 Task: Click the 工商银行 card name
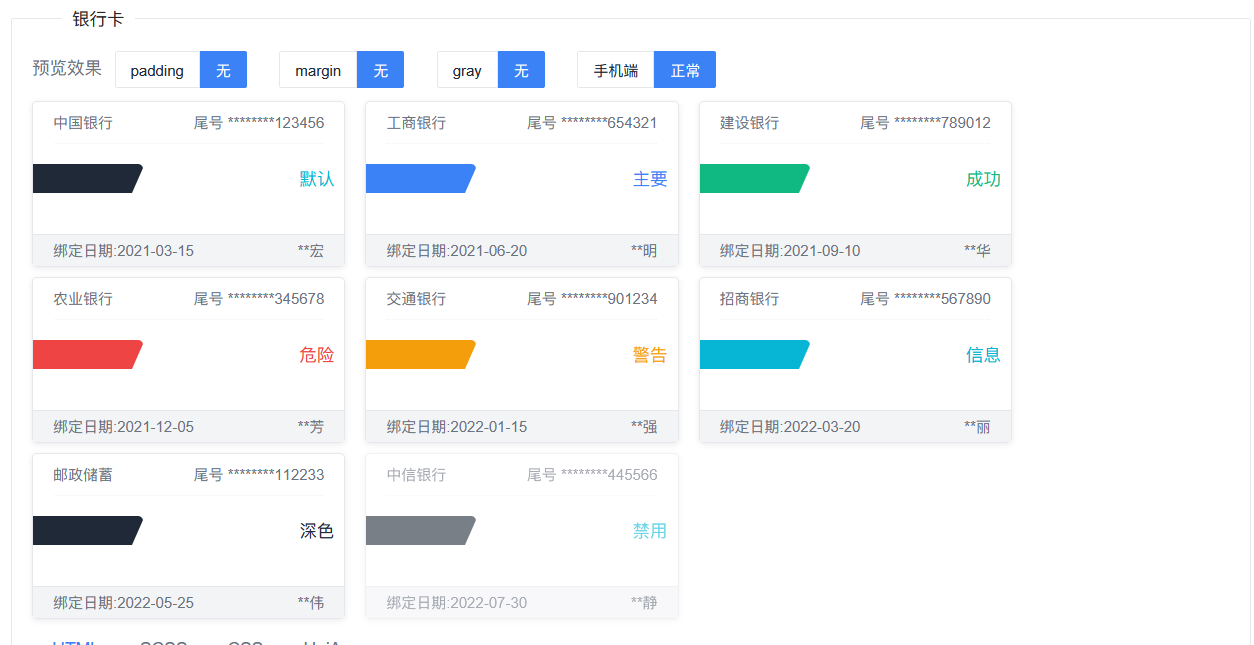click(x=416, y=123)
